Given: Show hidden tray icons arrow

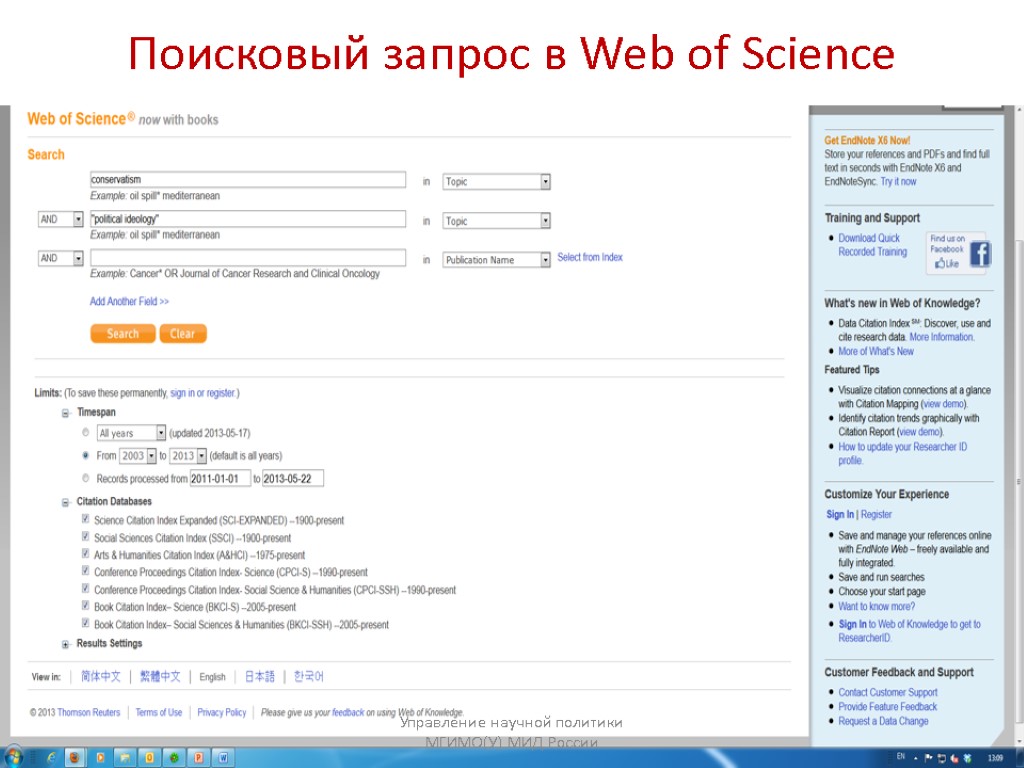Looking at the screenshot, I should [916, 758].
